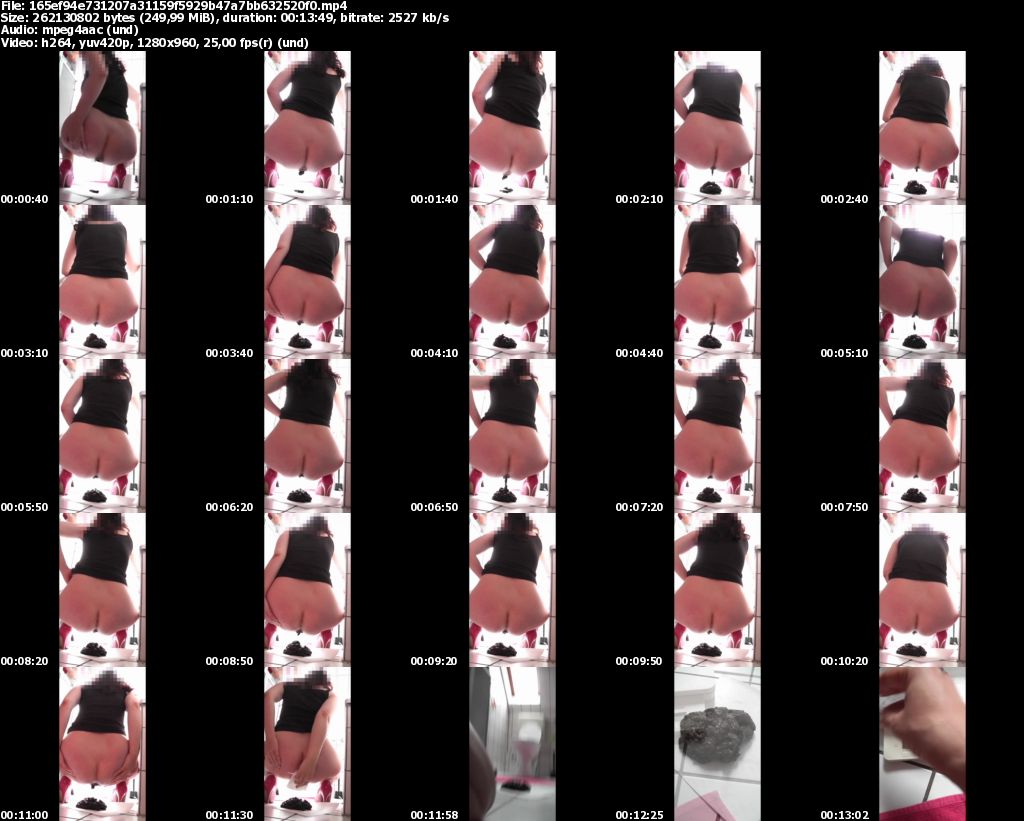
Task: Pick the frame at 00:02:10
Action: [717, 127]
